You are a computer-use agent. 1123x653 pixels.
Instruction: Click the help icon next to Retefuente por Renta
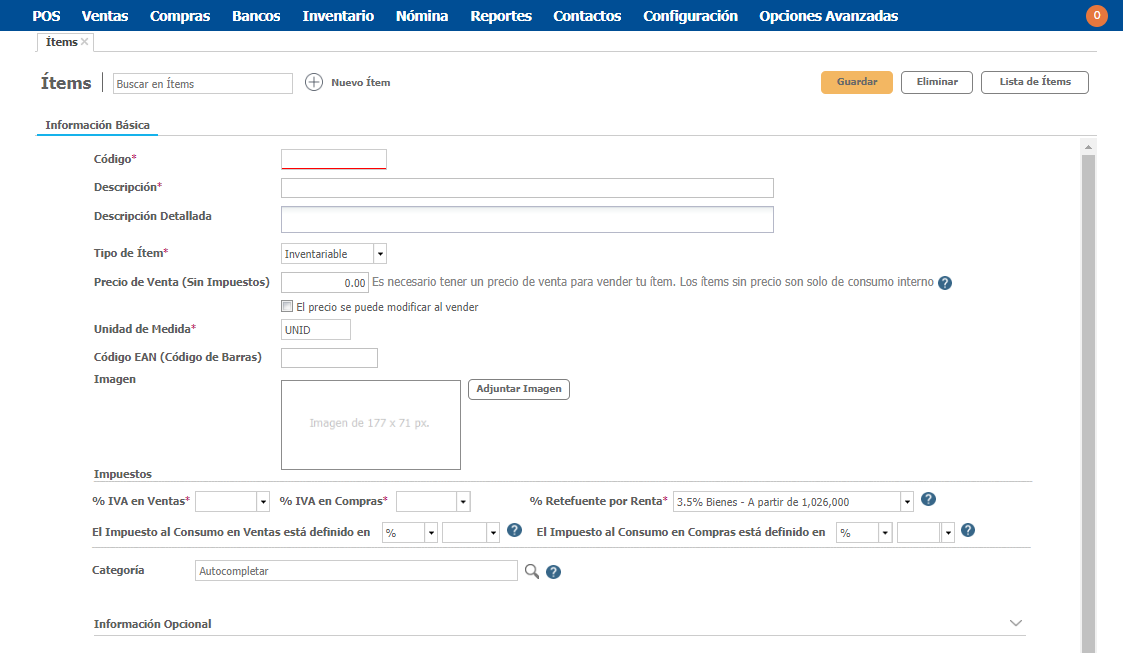[928, 500]
